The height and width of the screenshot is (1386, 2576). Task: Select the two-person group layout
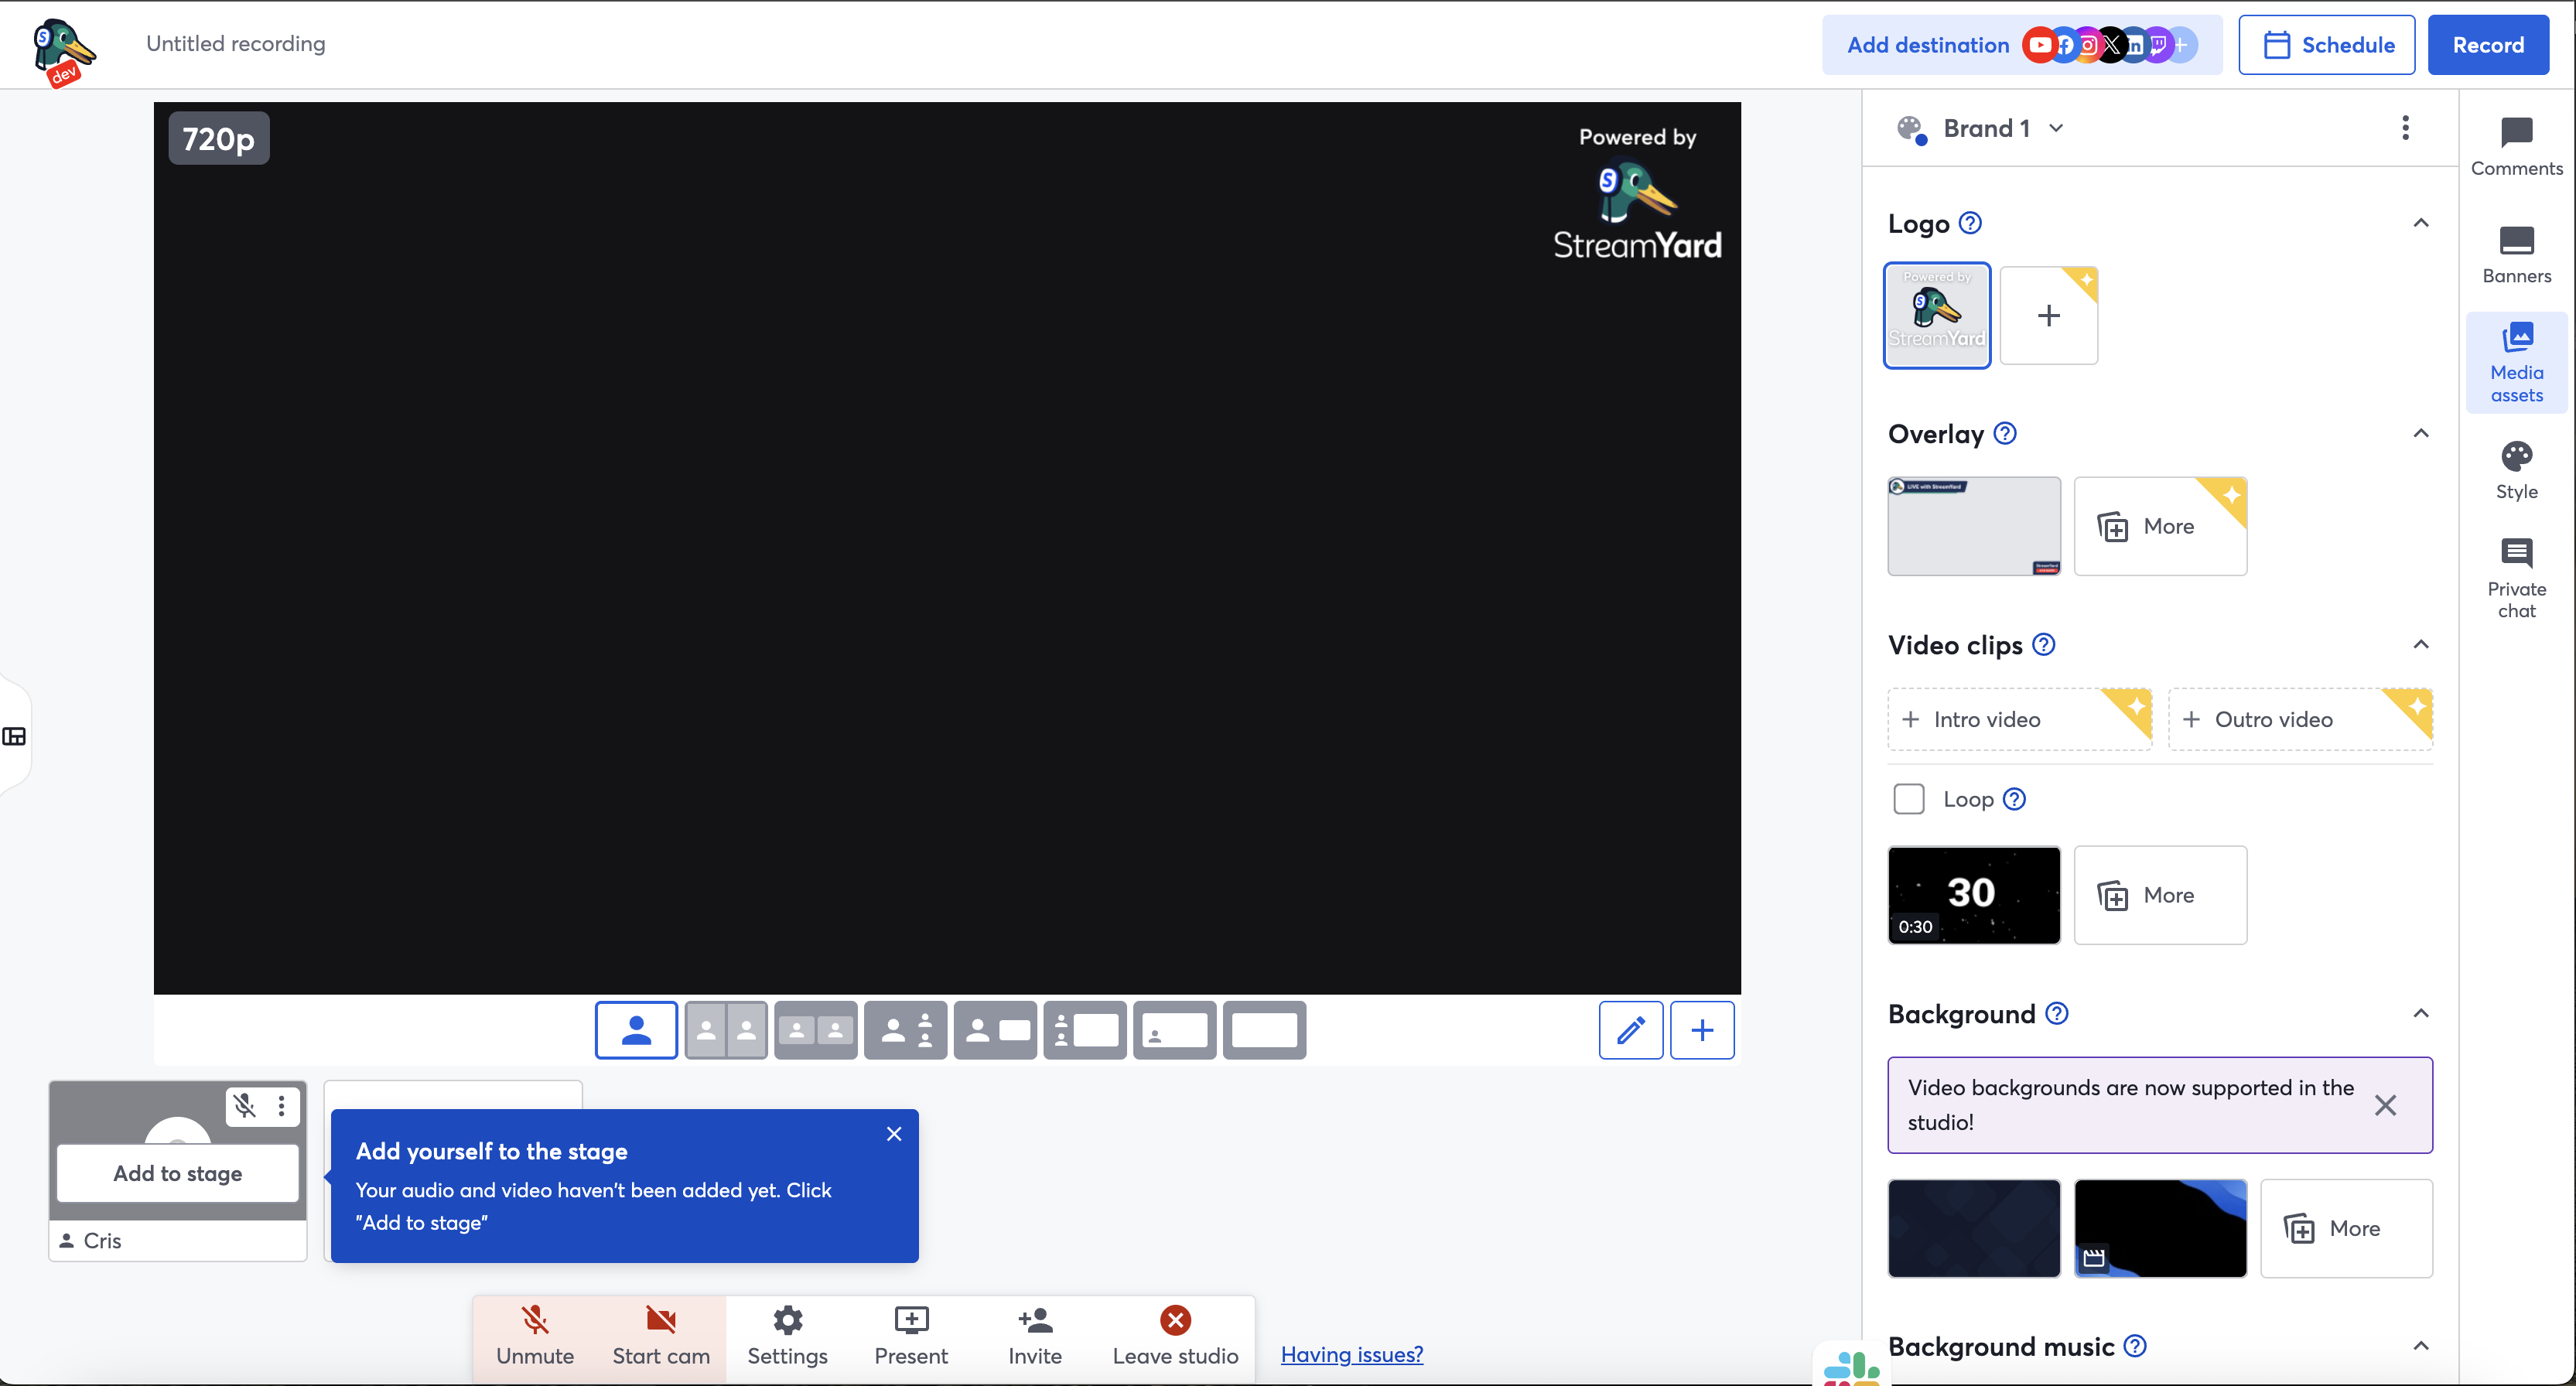click(815, 1030)
